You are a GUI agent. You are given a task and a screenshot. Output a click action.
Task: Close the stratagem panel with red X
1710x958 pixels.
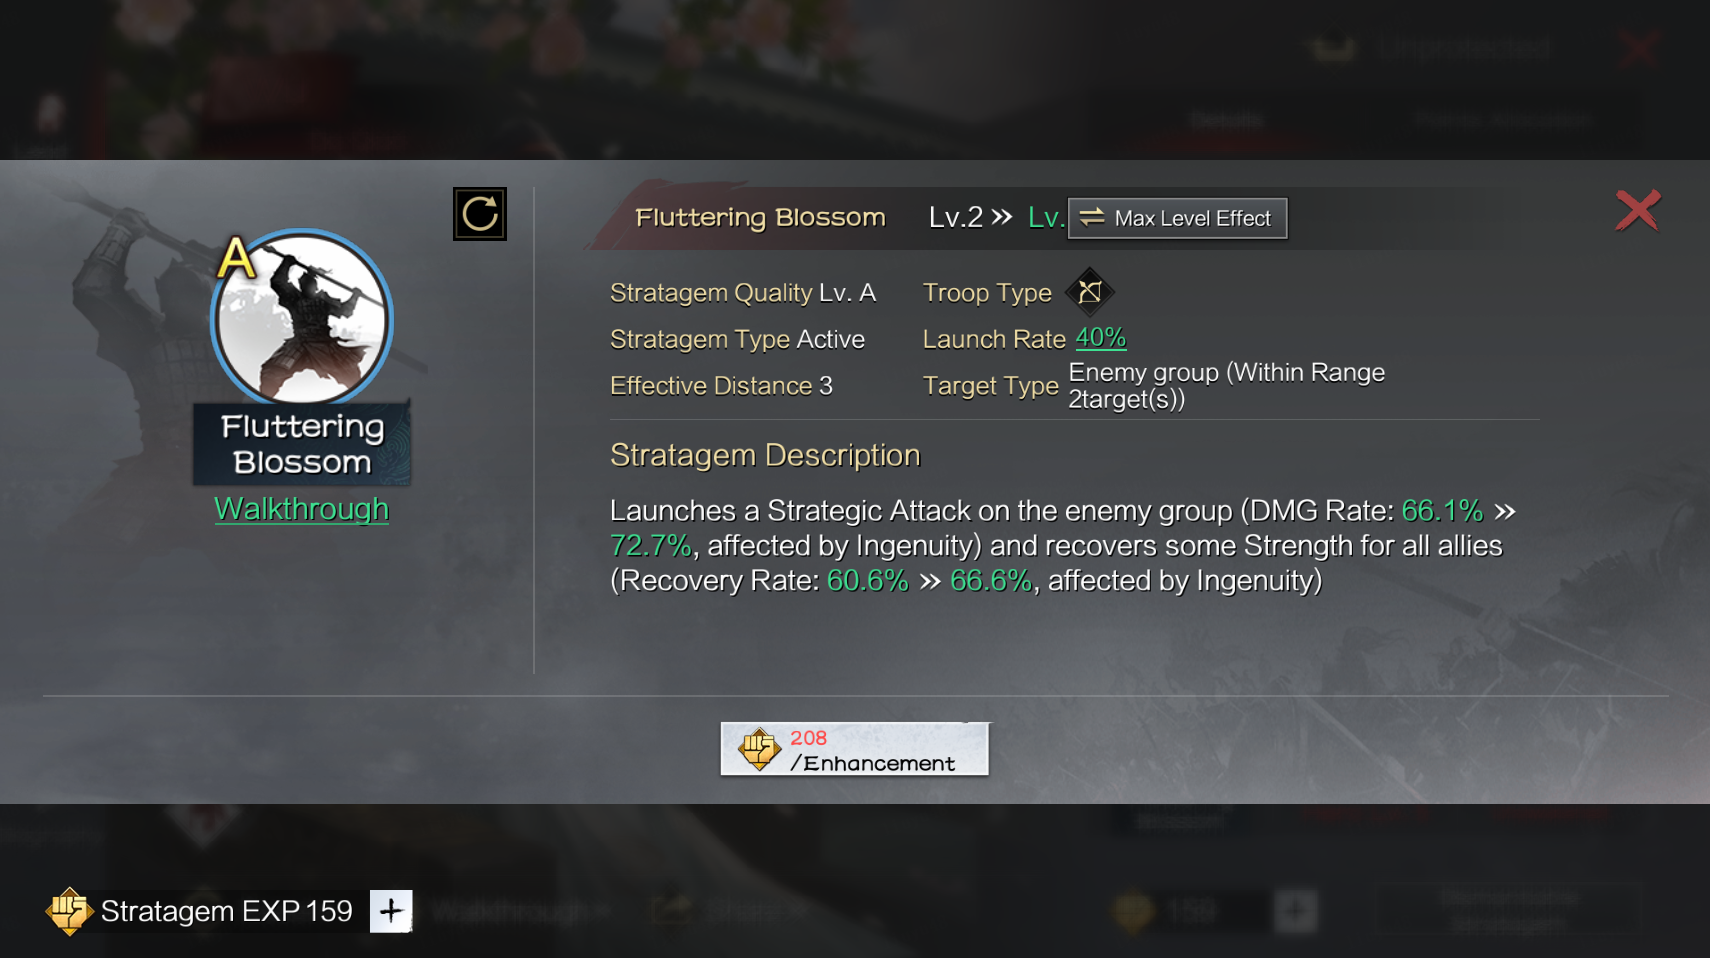point(1637,210)
